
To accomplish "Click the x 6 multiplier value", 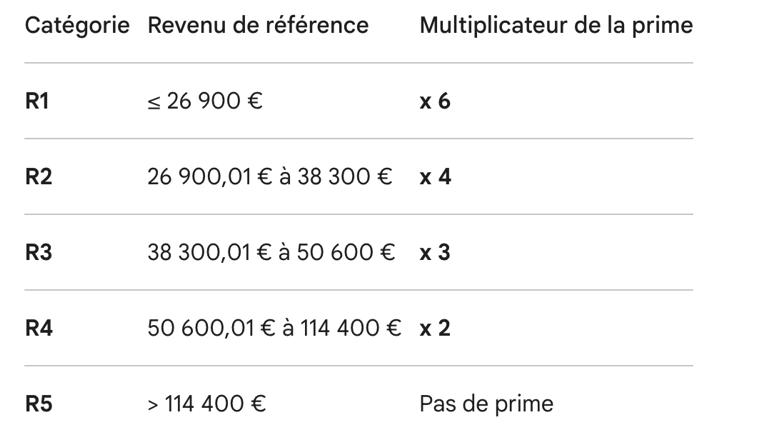I will (435, 101).
